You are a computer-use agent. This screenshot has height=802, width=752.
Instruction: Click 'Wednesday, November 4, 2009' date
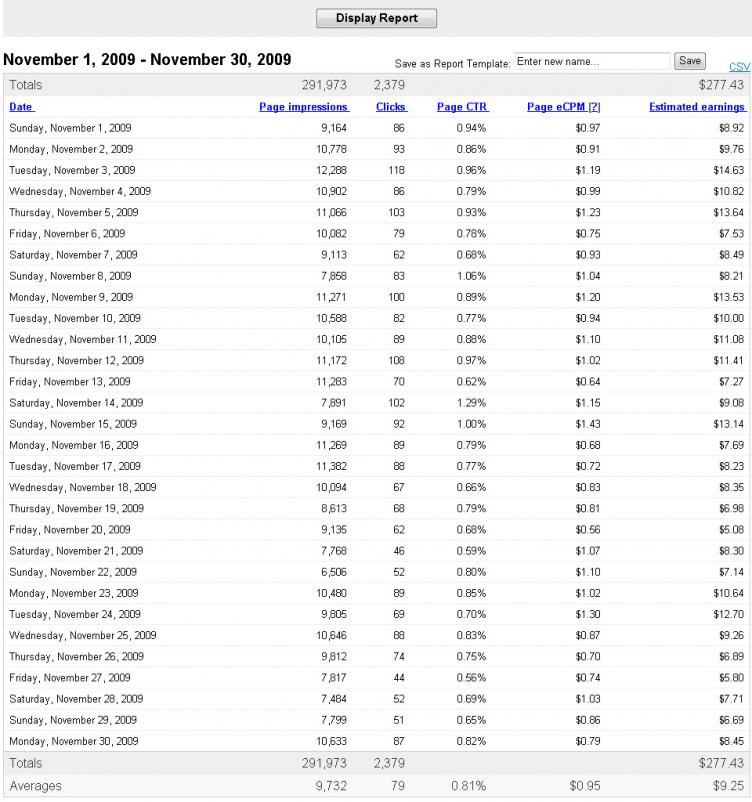pyautogui.click(x=80, y=191)
